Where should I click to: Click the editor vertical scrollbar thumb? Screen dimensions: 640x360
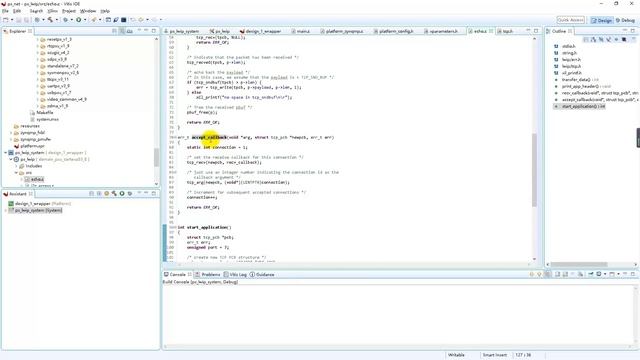coord(534,170)
